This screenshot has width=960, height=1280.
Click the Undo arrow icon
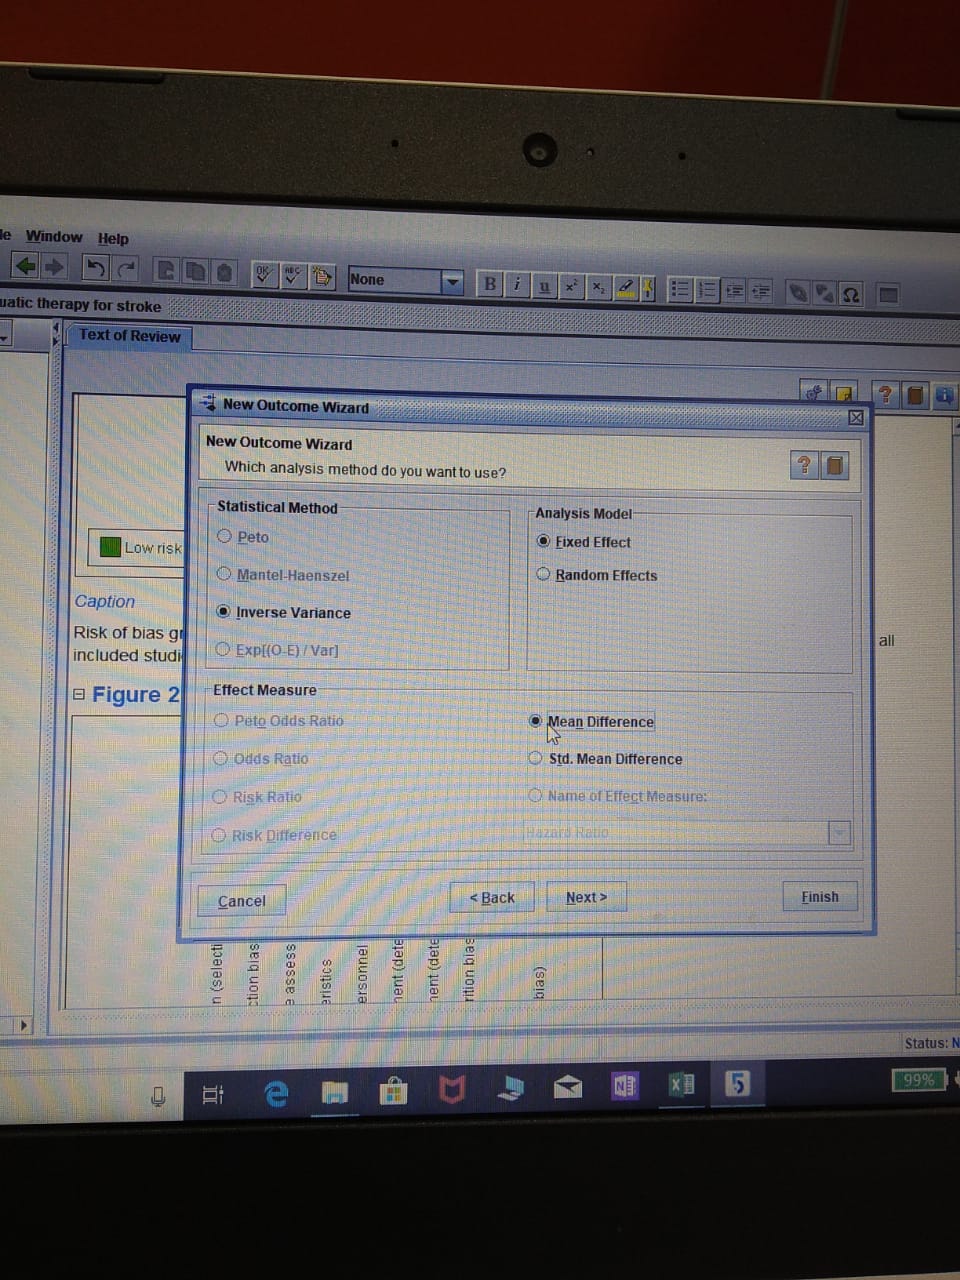[x=95, y=268]
